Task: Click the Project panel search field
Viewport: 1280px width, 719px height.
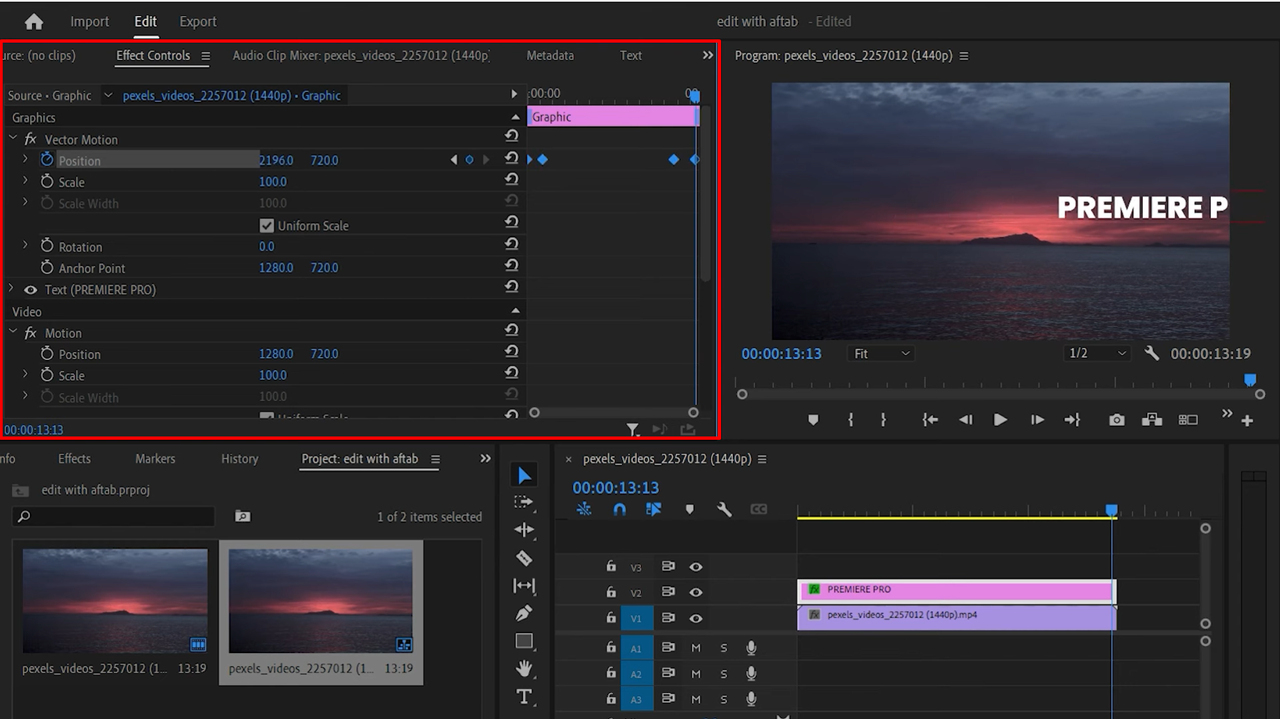Action: click(113, 516)
